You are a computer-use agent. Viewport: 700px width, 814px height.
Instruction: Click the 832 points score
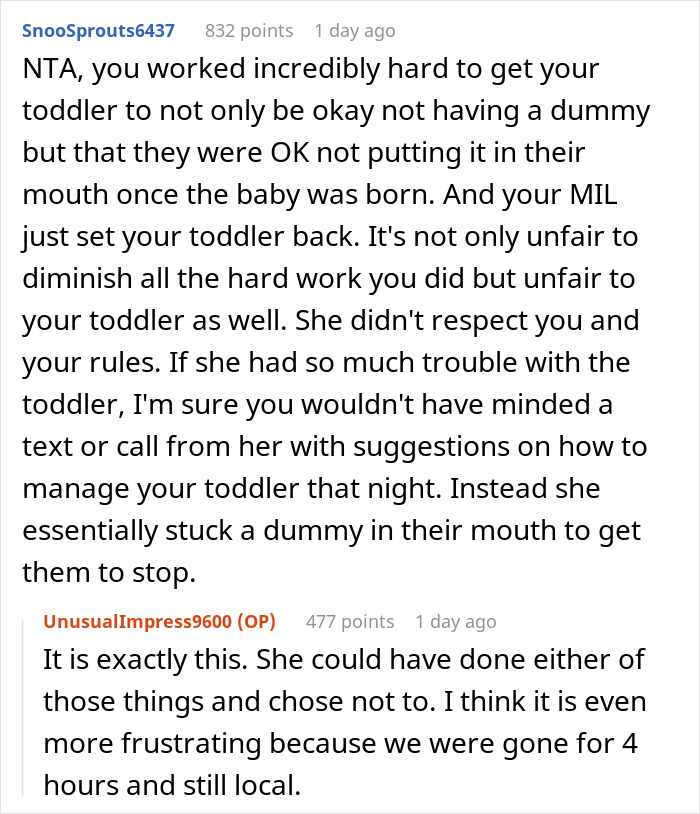(x=248, y=31)
